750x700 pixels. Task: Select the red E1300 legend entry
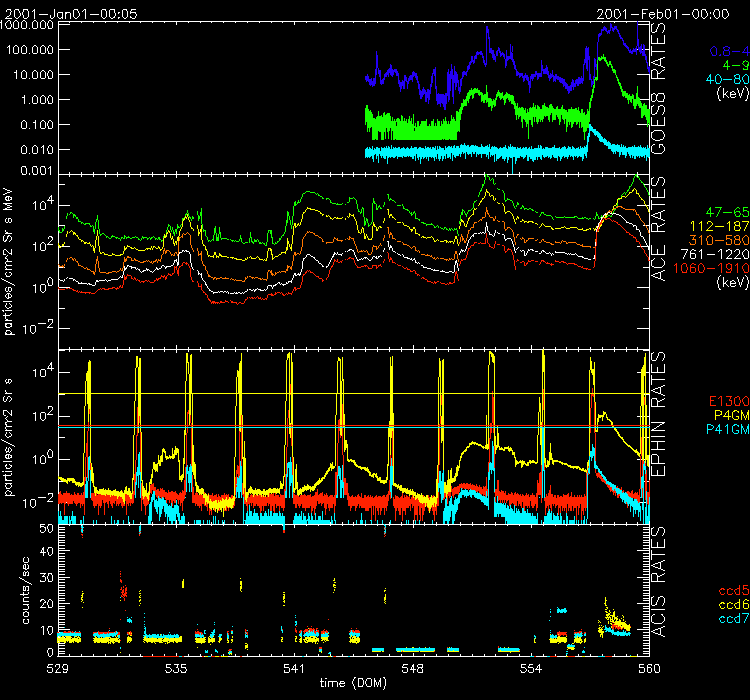tap(723, 400)
